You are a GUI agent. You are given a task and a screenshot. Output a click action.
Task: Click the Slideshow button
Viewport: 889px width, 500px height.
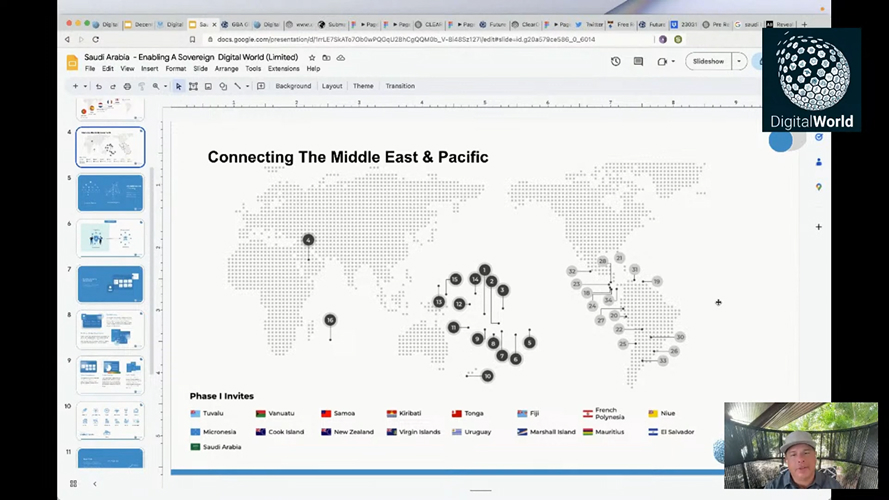point(708,62)
